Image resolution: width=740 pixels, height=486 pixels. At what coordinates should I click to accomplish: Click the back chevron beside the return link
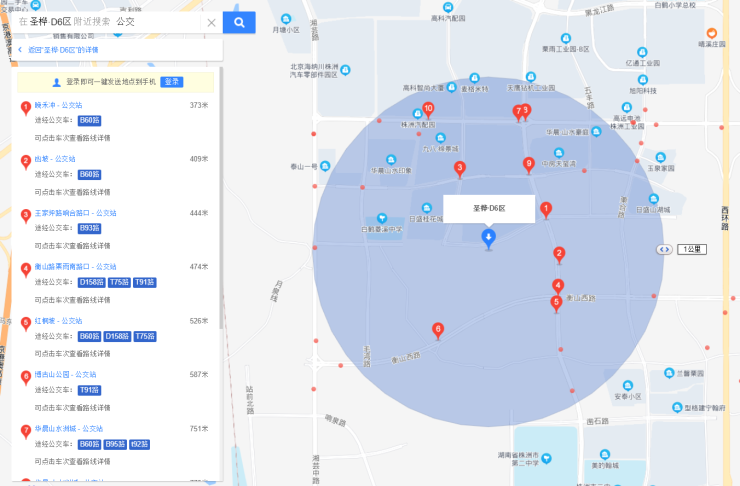20,50
